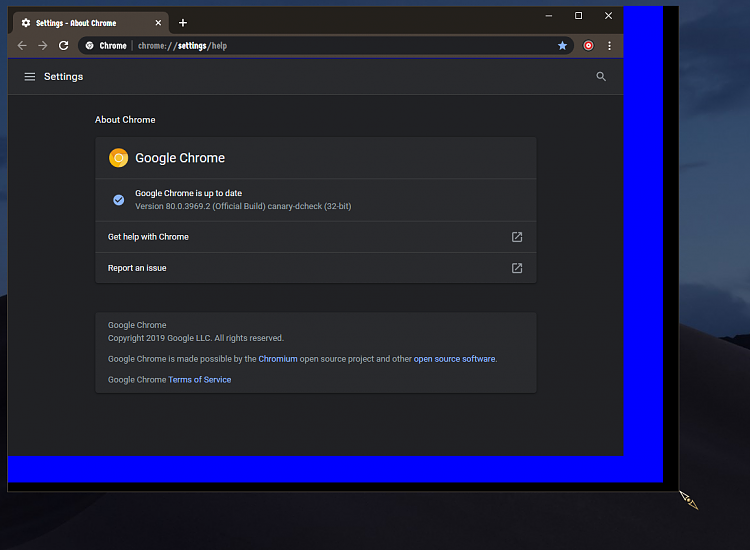Minimize the Chrome window
The image size is (750, 550).
coord(549,16)
